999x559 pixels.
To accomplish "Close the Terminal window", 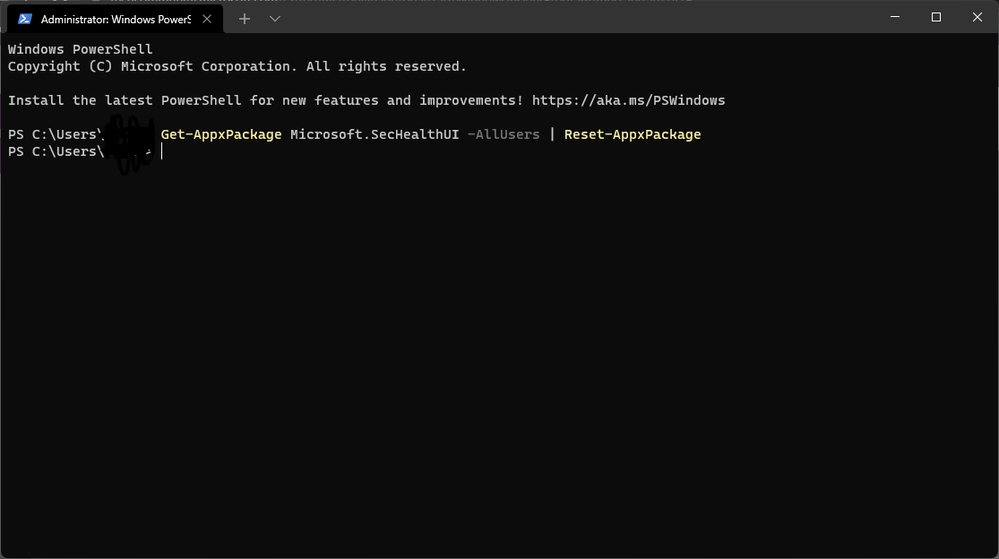I will [977, 17].
